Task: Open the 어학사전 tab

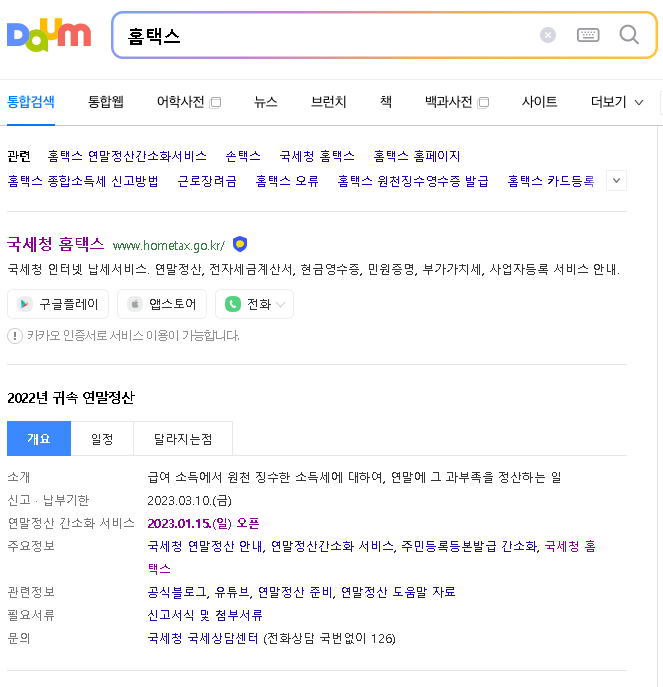Action: click(x=181, y=102)
